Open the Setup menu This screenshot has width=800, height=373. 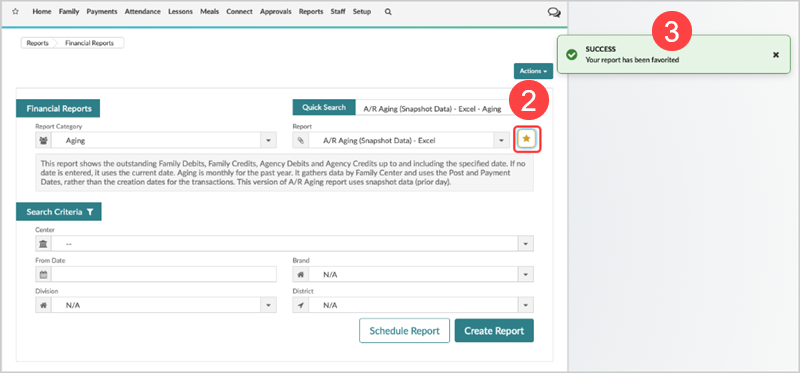(362, 11)
